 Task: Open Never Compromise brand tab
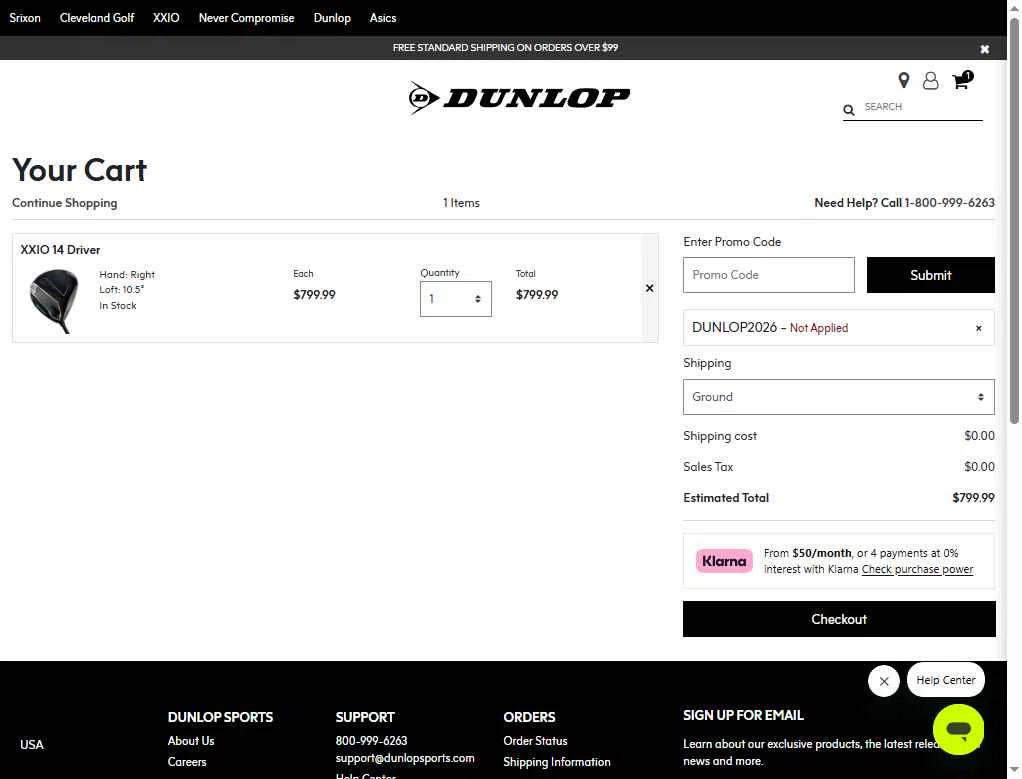pos(246,18)
